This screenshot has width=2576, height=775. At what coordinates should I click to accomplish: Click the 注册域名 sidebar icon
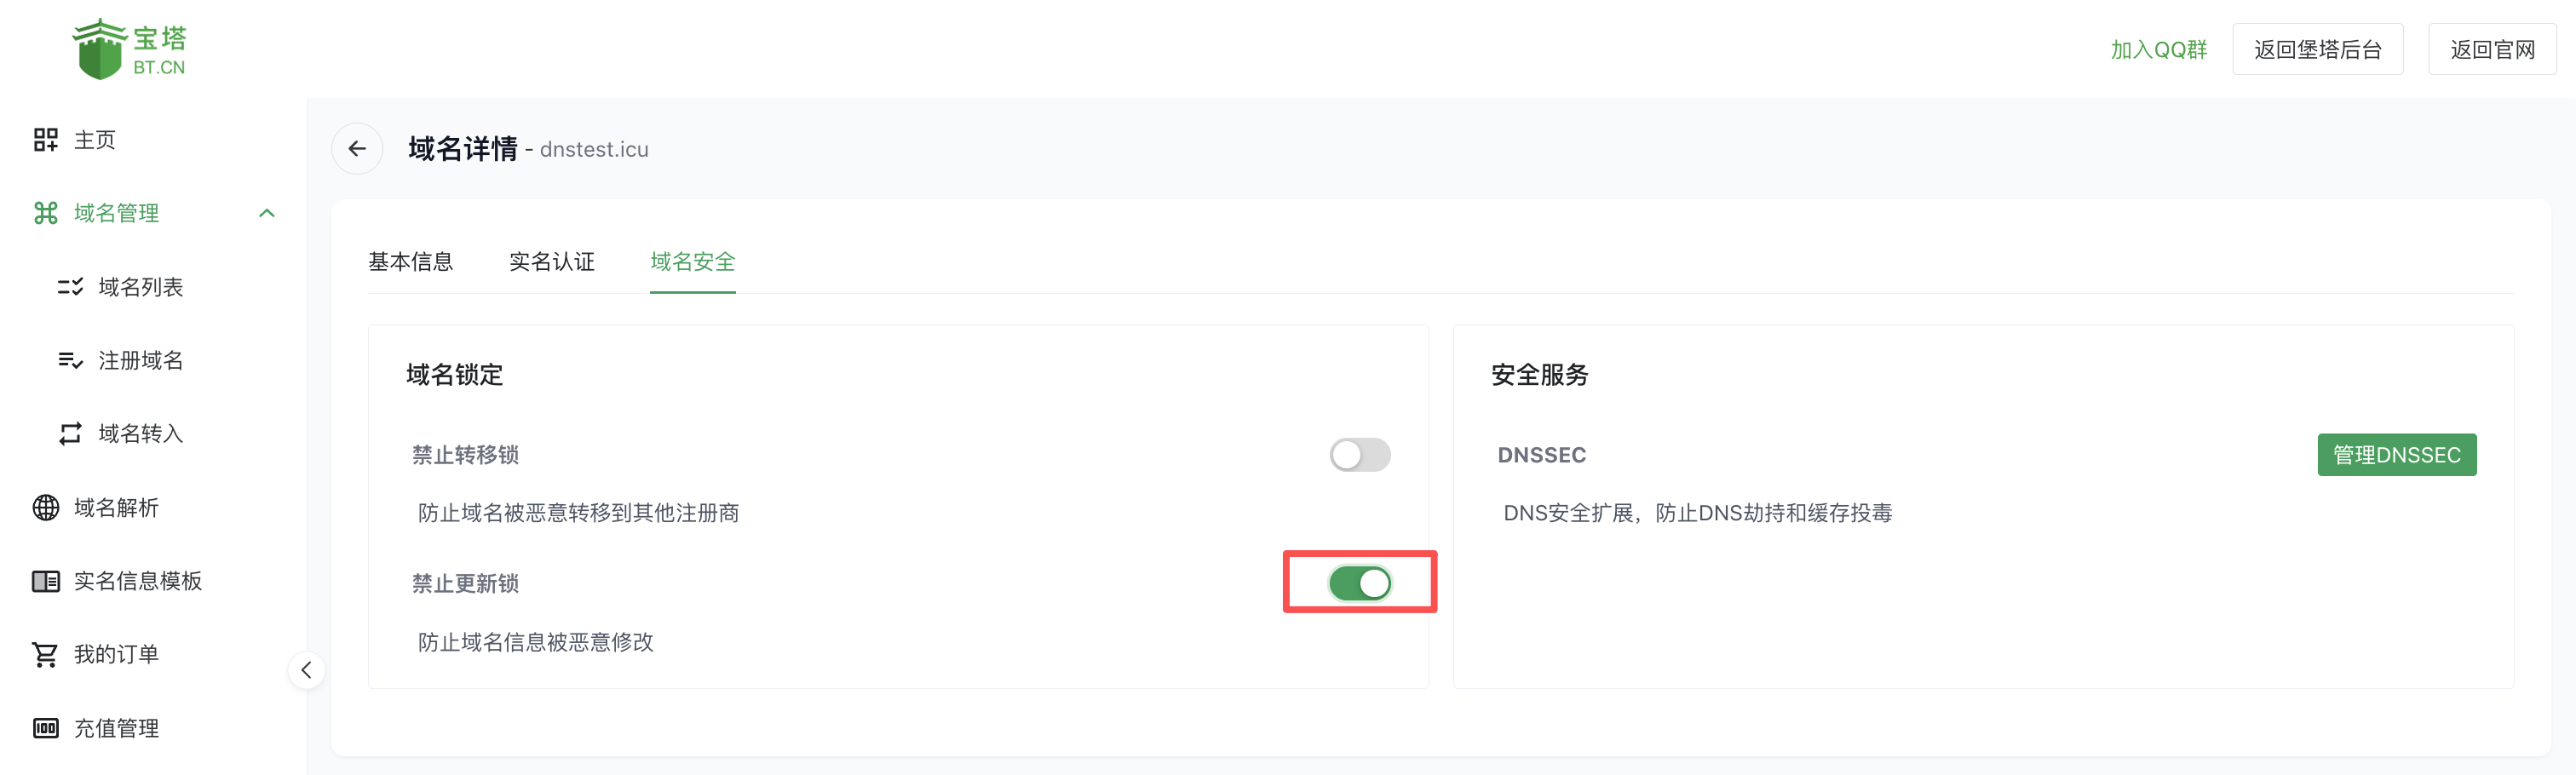(69, 360)
